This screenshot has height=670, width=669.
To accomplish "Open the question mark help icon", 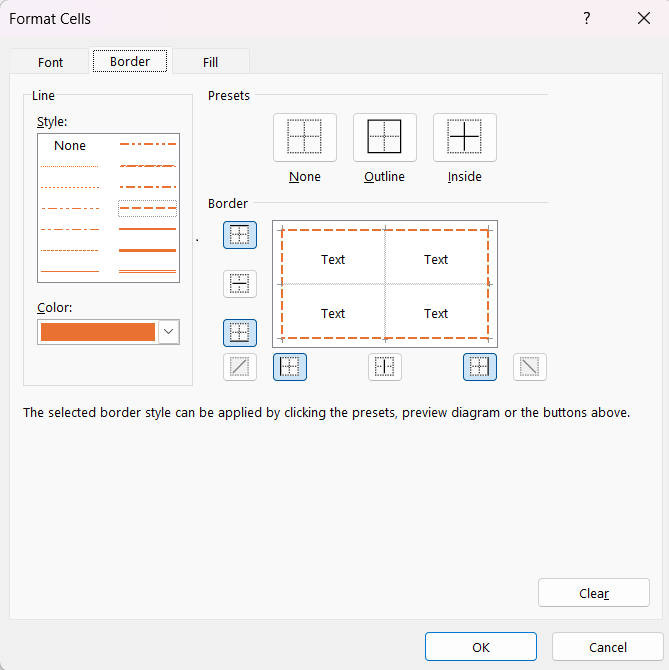I will 587,18.
